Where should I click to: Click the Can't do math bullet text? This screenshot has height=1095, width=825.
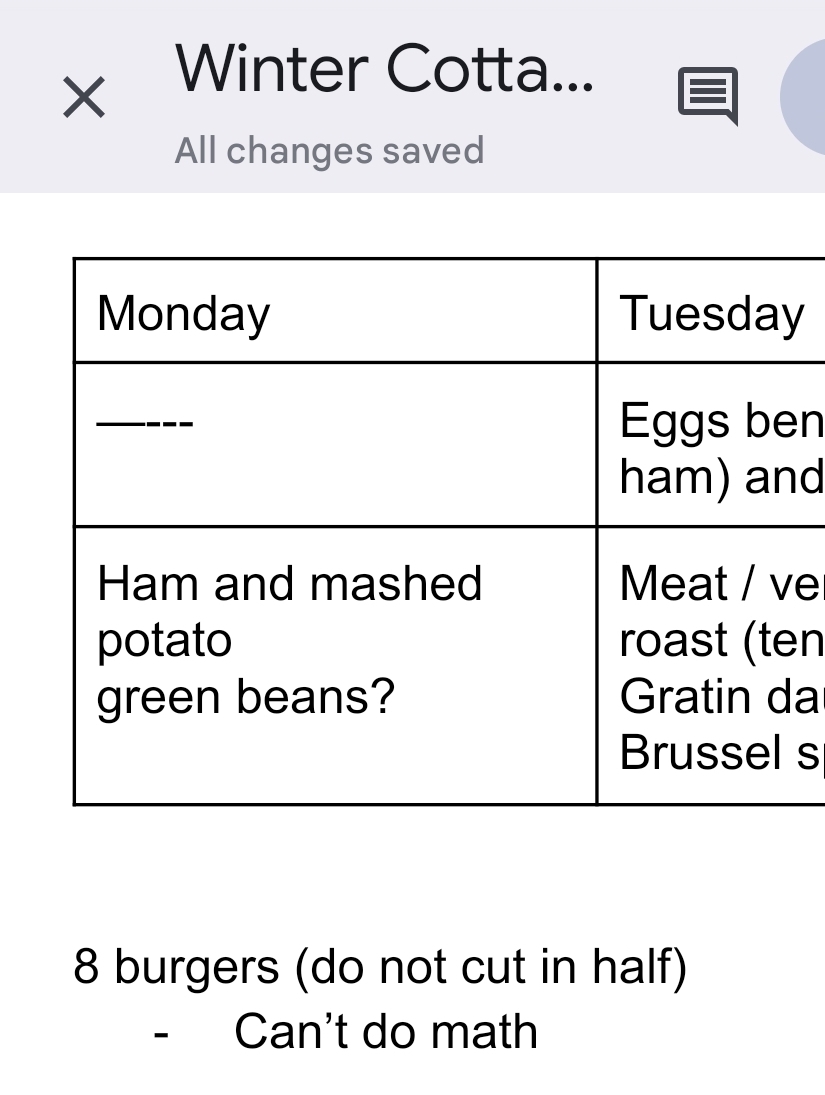coord(386,1032)
